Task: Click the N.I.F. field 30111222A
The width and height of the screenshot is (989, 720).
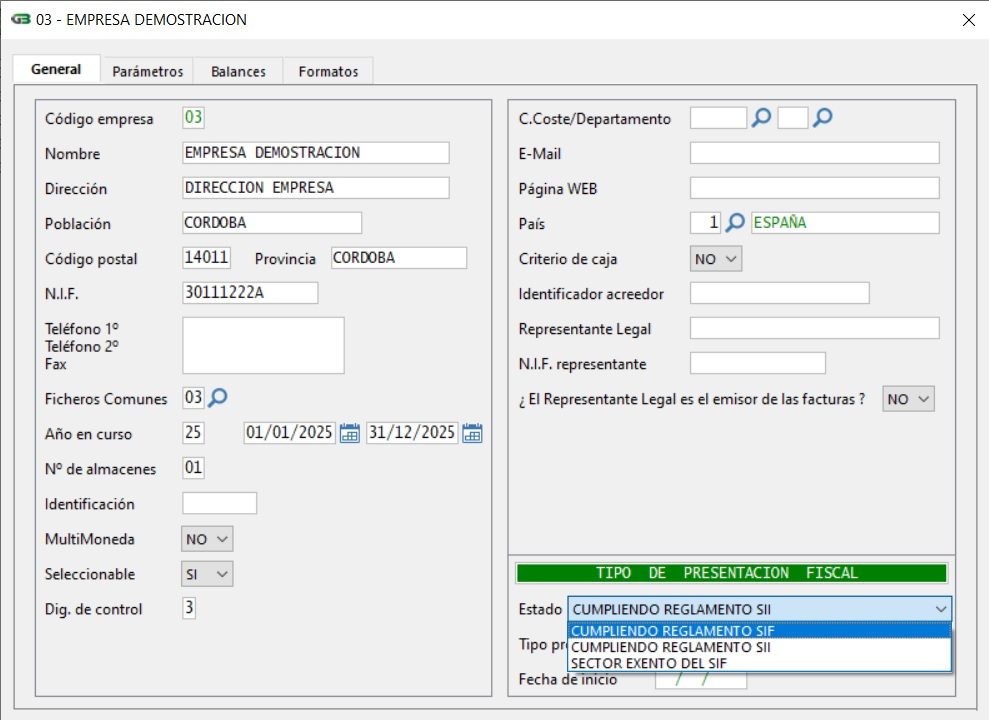Action: [x=250, y=293]
